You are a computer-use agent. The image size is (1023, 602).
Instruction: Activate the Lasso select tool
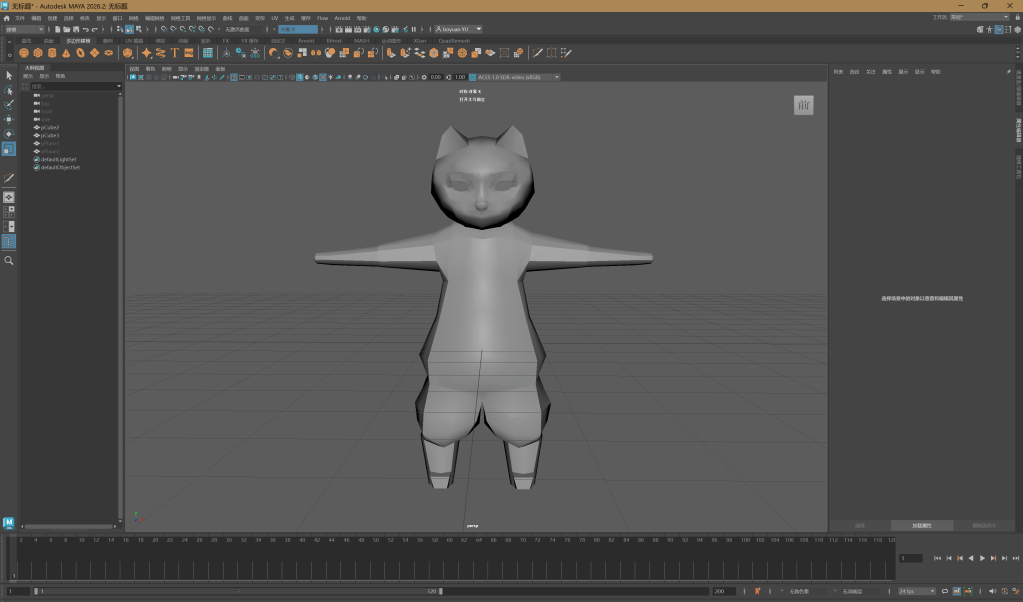tap(9, 90)
